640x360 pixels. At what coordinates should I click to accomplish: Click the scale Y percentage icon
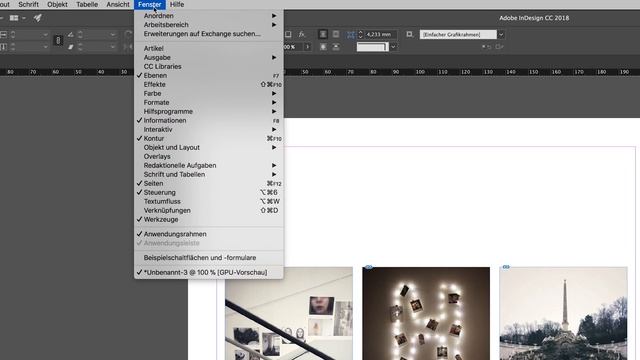tap(3, 47)
